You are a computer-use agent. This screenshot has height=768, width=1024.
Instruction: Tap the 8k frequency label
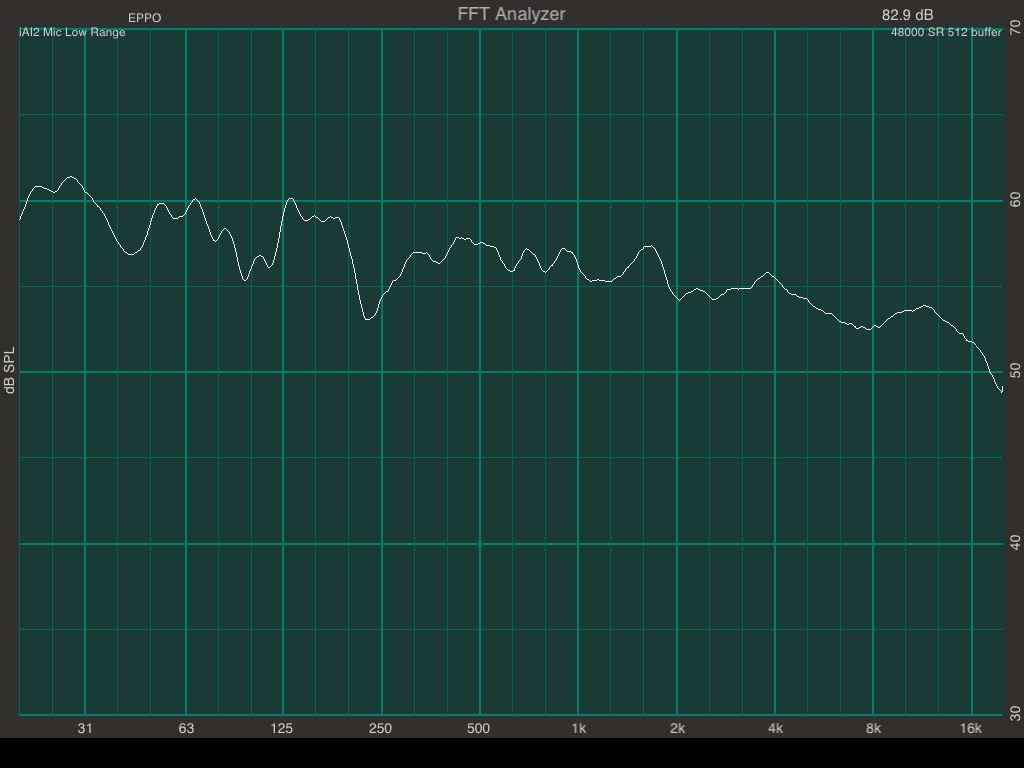(x=873, y=728)
